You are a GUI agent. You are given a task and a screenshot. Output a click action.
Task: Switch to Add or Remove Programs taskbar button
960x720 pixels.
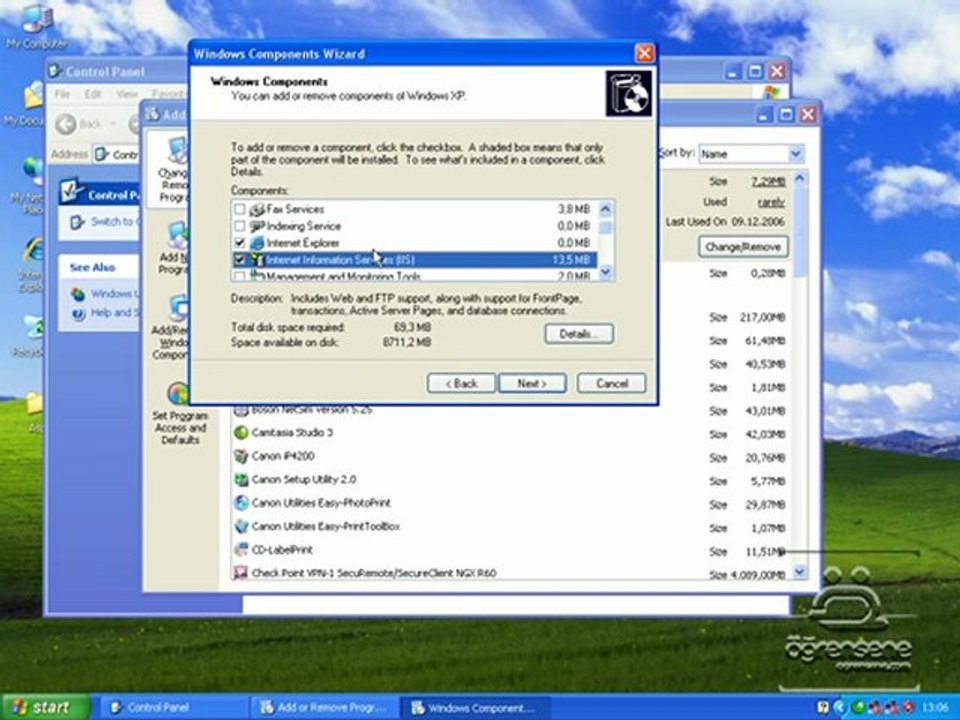(x=325, y=708)
